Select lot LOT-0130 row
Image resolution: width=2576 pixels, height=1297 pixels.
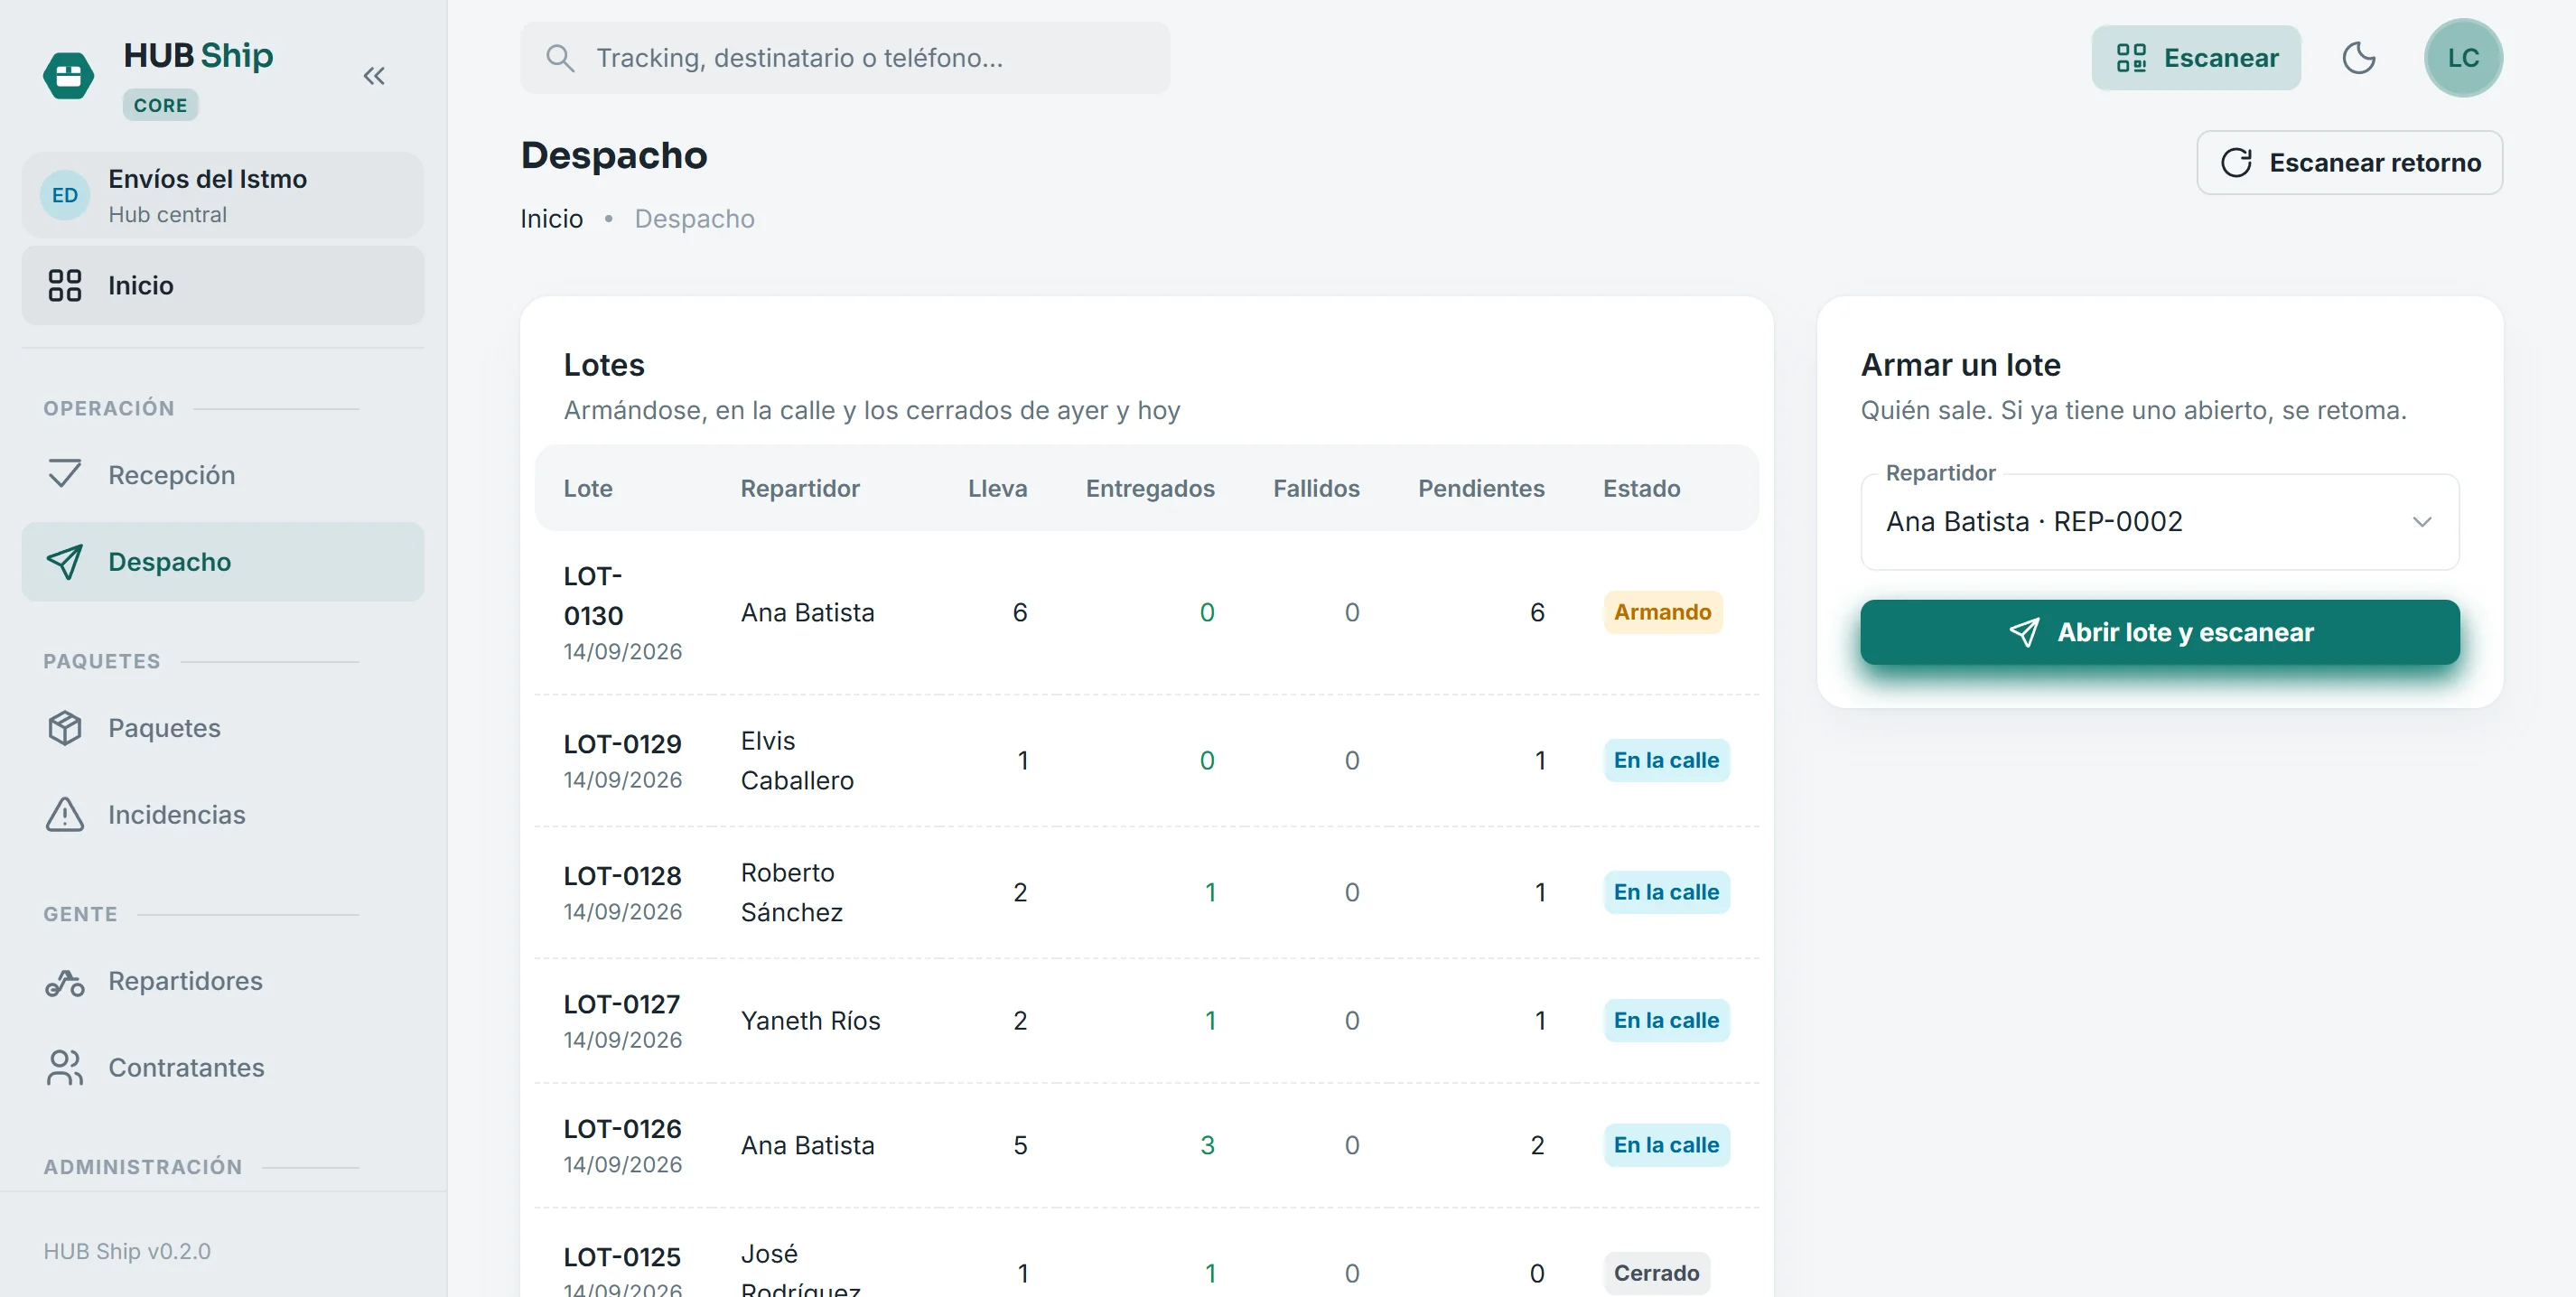pyautogui.click(x=1146, y=612)
